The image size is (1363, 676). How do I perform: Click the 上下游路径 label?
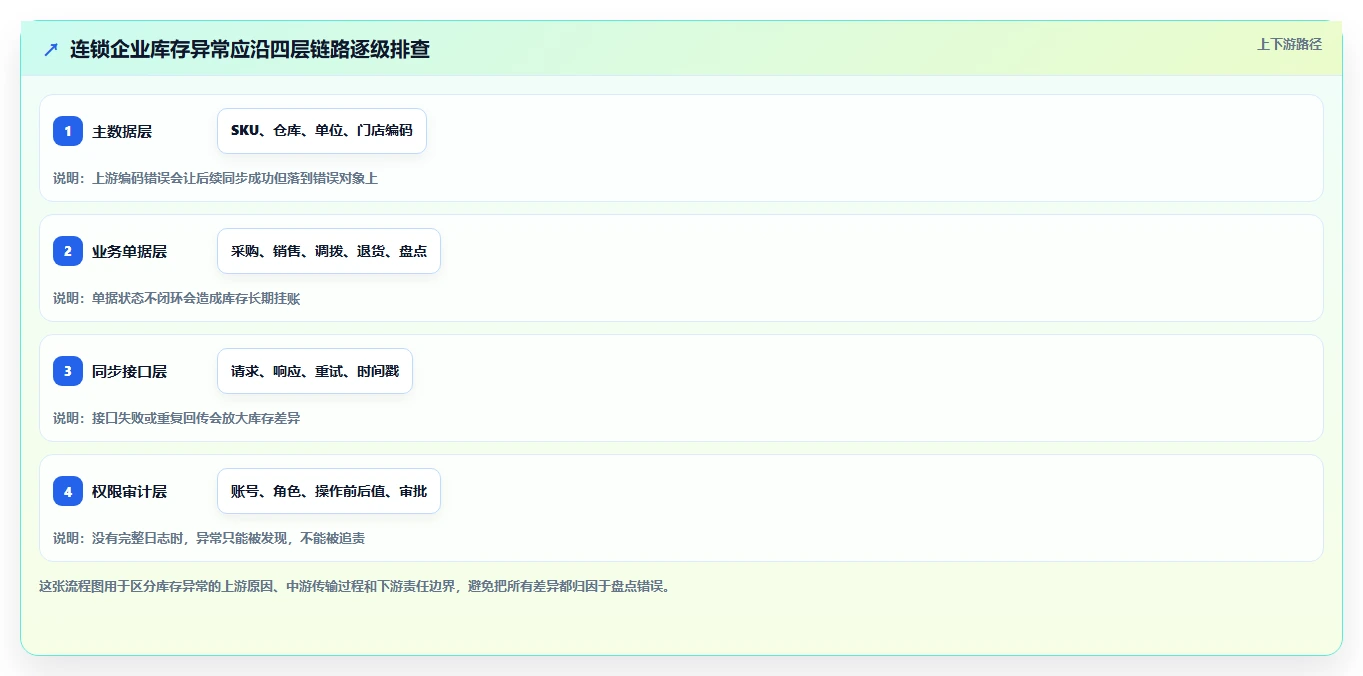pyautogui.click(x=1289, y=44)
